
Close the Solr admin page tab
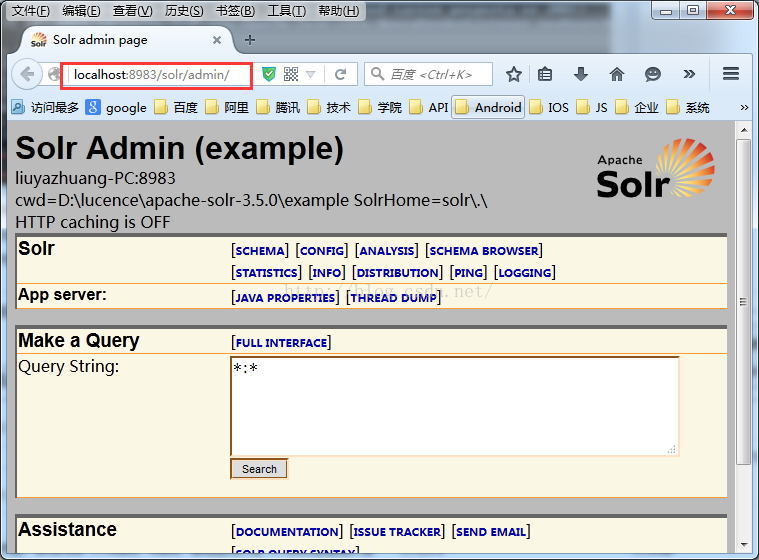click(217, 40)
